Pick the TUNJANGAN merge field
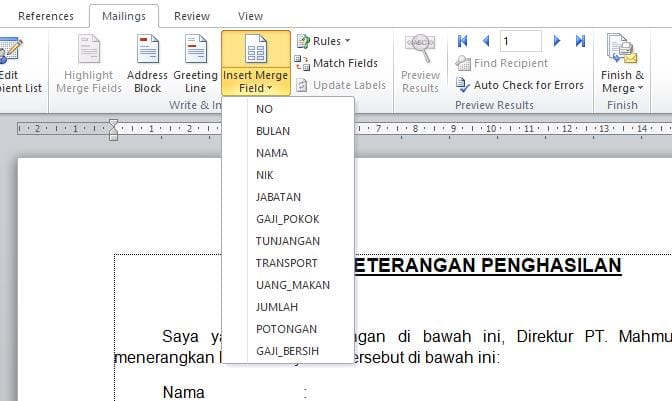This screenshot has height=401, width=672. pyautogui.click(x=288, y=241)
